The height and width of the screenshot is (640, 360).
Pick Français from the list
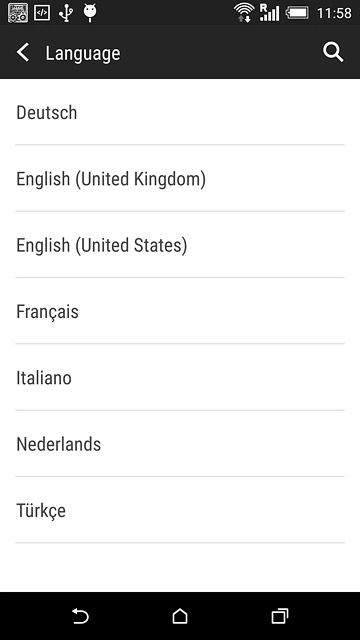click(x=180, y=311)
